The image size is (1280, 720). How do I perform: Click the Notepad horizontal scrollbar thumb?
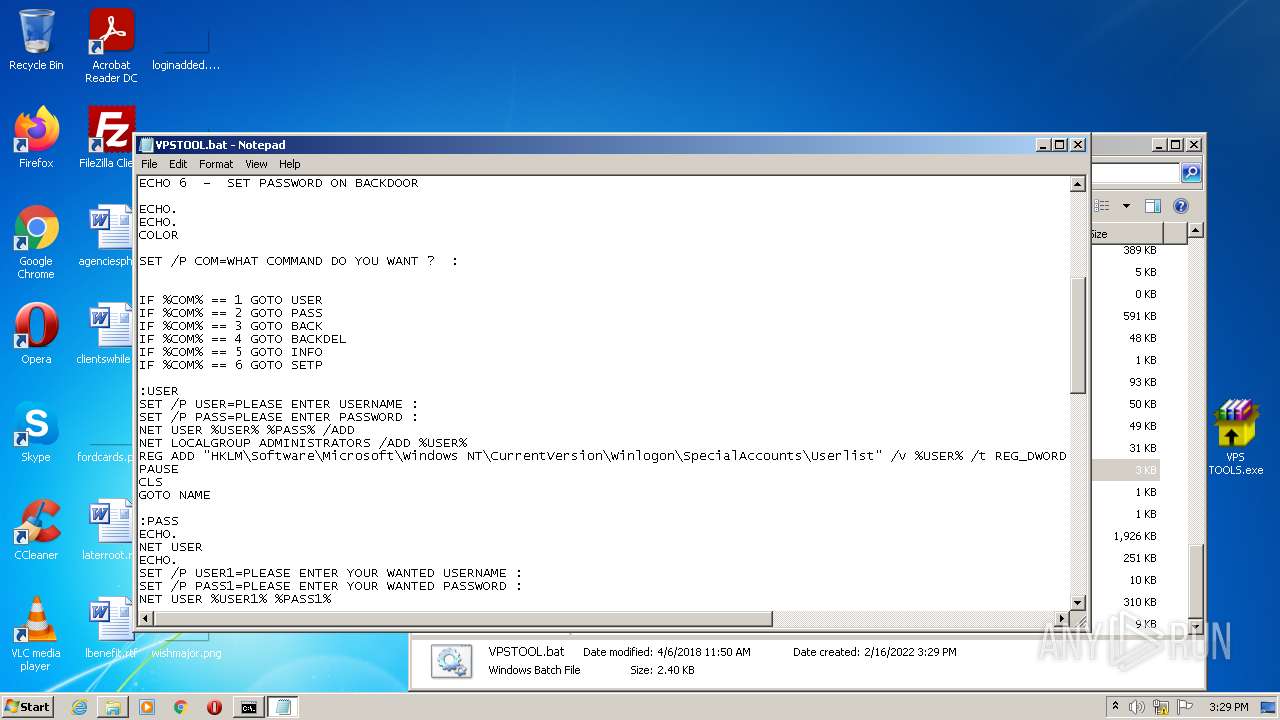[x=463, y=619]
